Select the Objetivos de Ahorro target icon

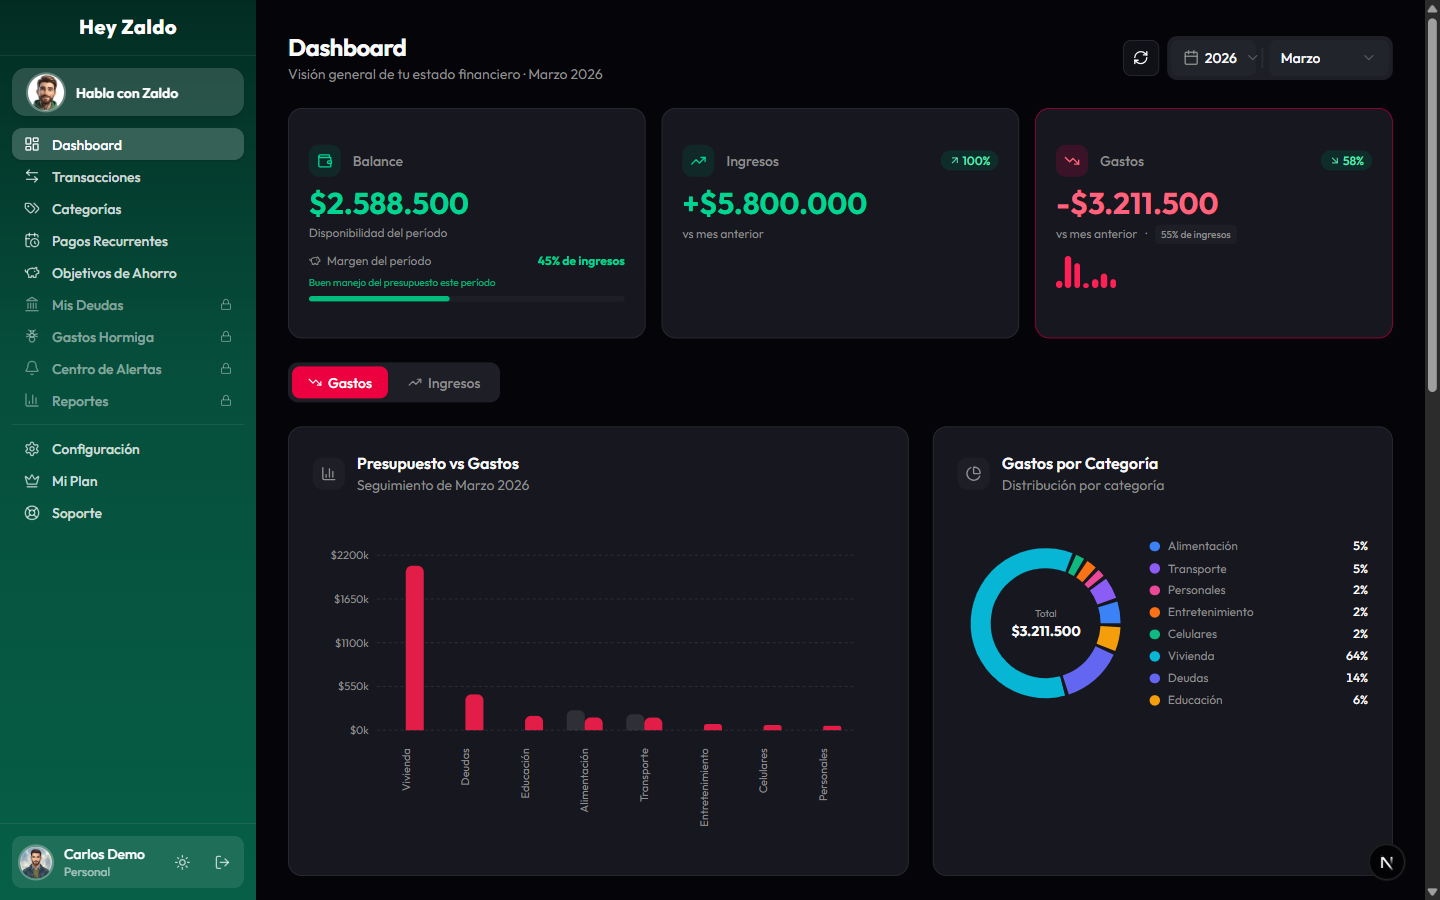click(31, 273)
